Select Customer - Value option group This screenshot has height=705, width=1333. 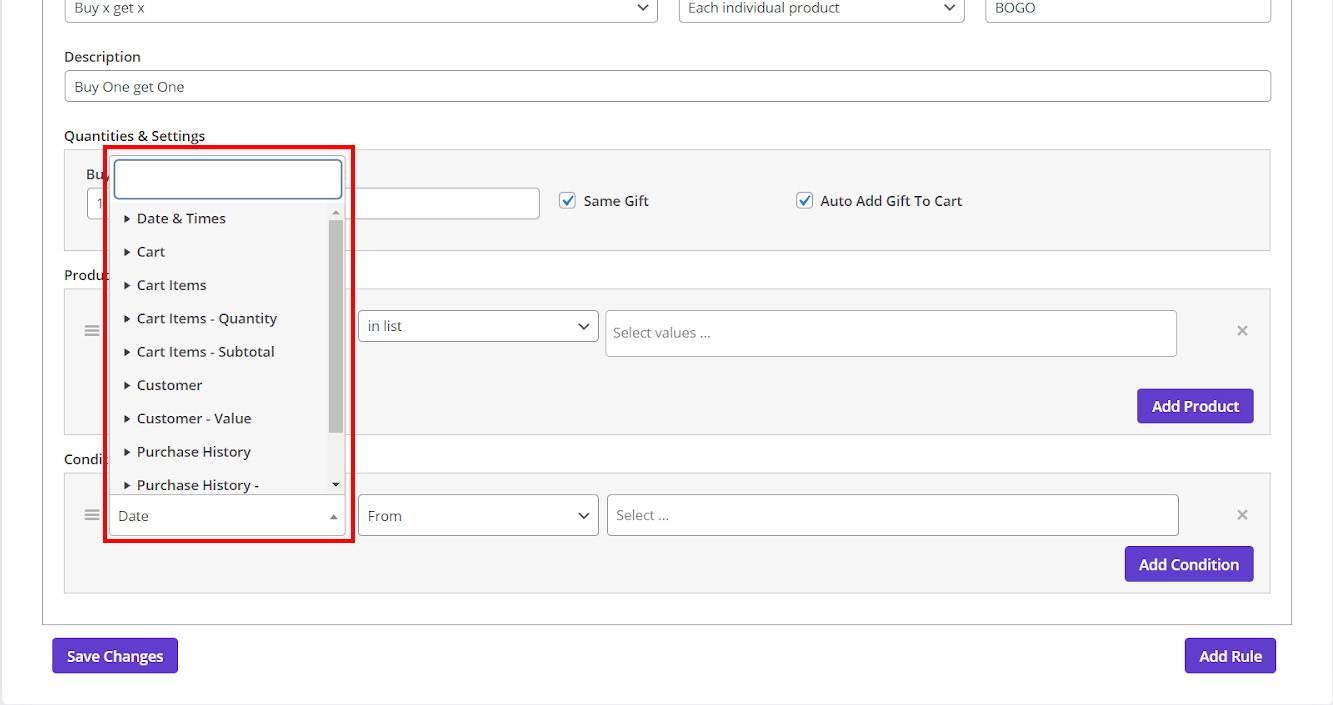click(193, 419)
